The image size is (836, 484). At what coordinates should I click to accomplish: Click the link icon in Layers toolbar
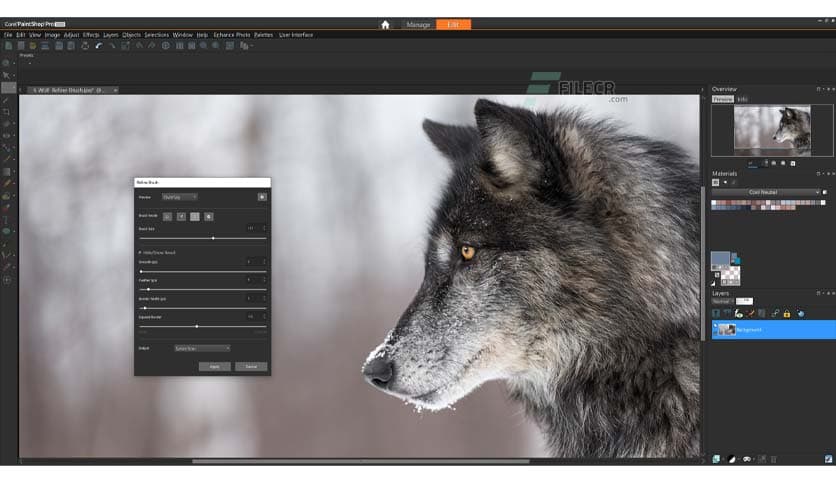(x=775, y=314)
